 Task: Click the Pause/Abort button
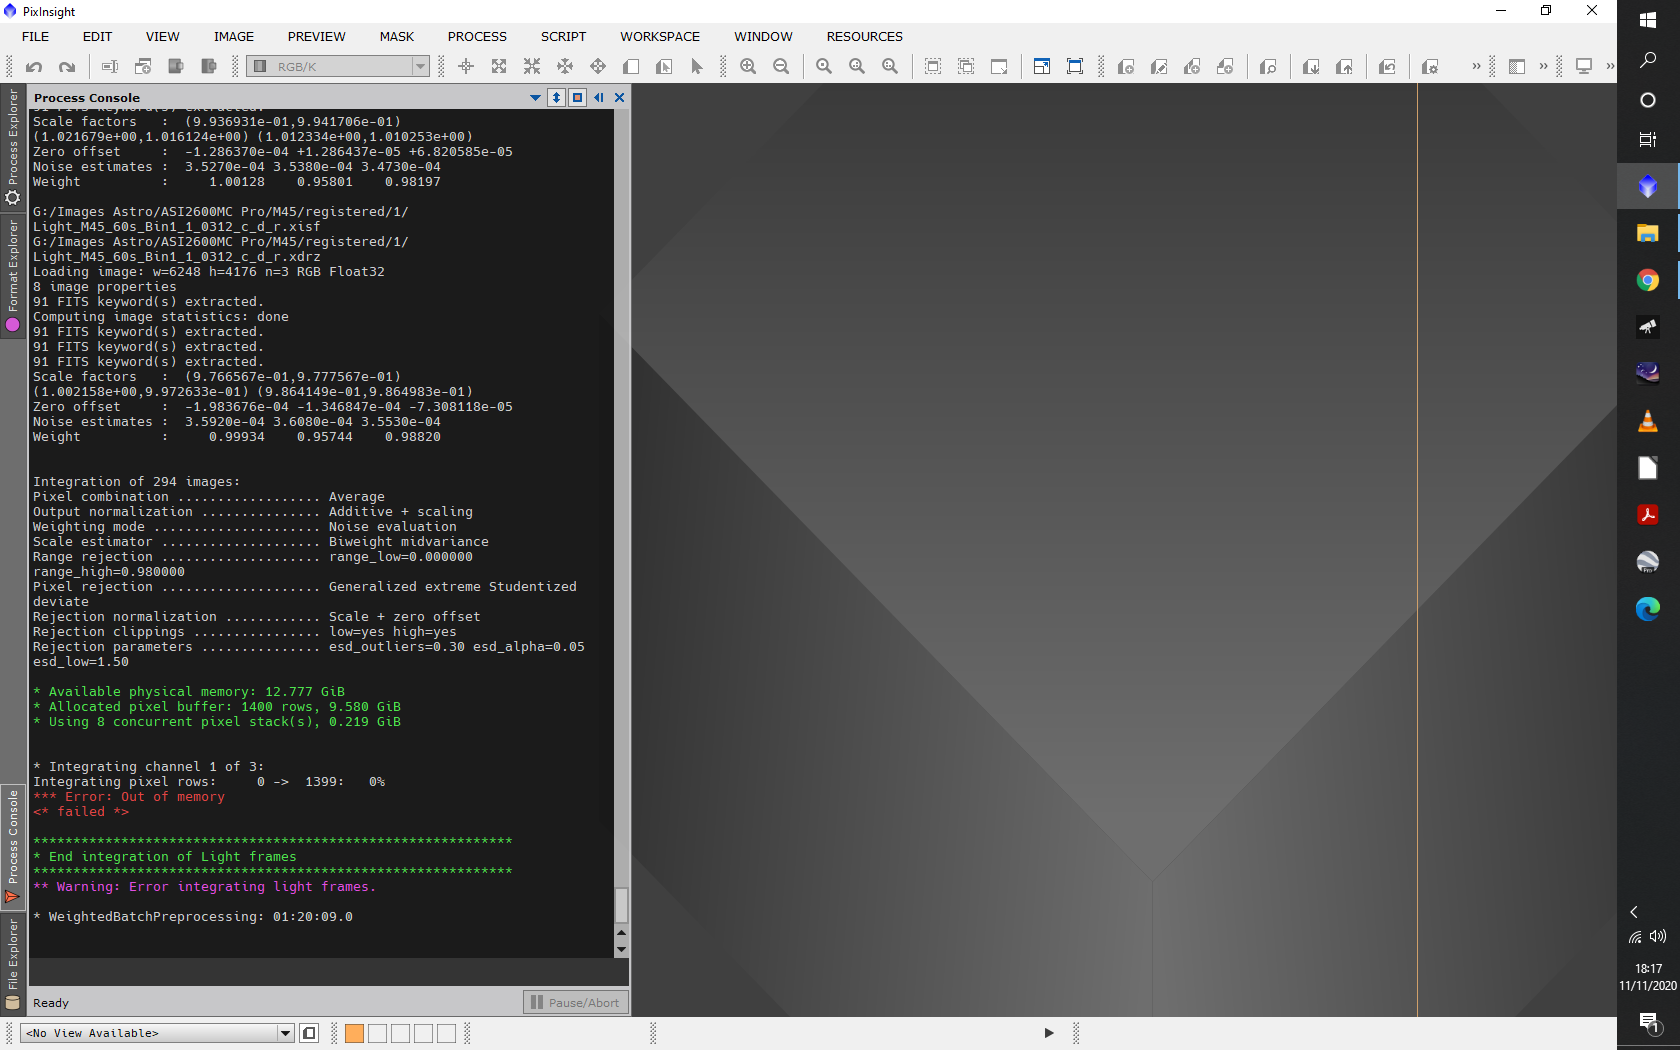point(575,1002)
